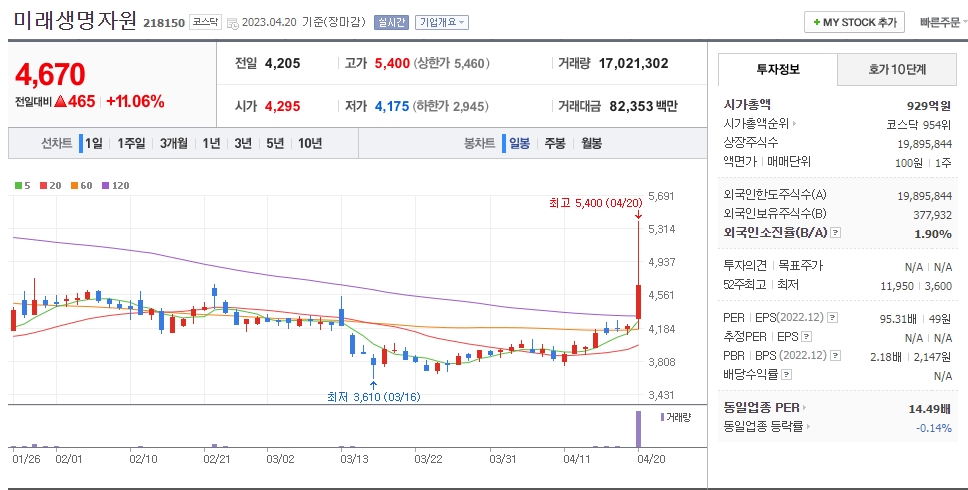Click the 03/13 date on chart axis
Screen dimensions: 968x490
(x=354, y=459)
